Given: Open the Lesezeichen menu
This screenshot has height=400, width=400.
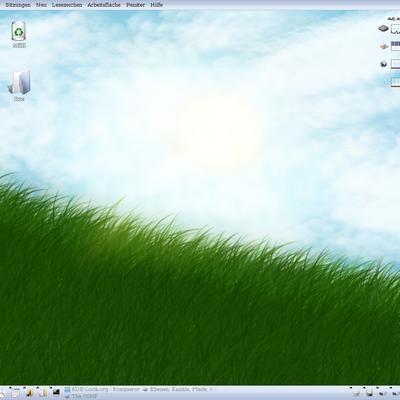Looking at the screenshot, I should click(x=67, y=5).
